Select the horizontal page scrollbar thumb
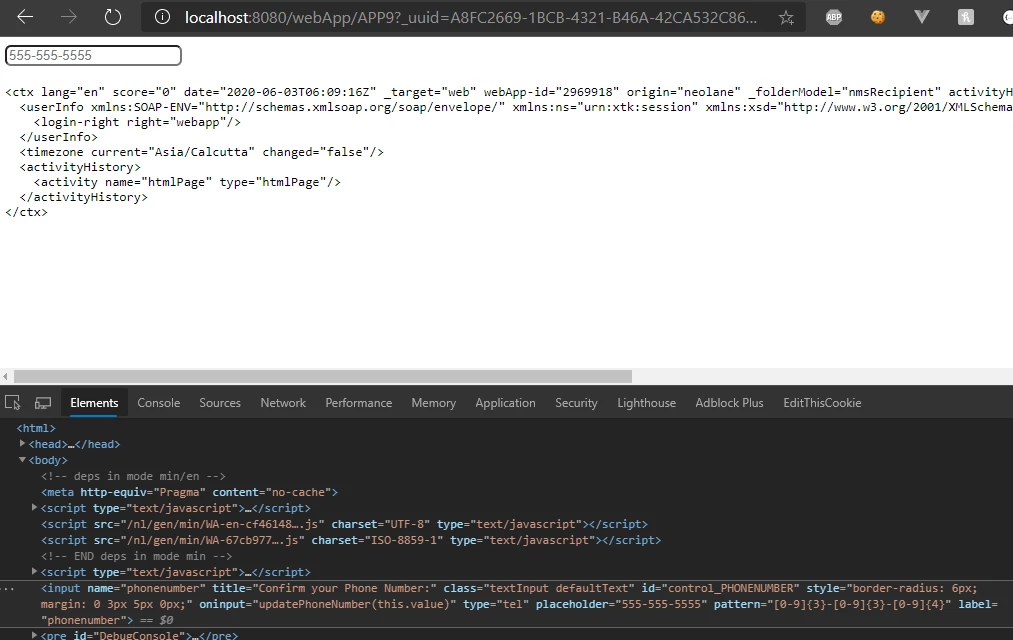 point(322,377)
